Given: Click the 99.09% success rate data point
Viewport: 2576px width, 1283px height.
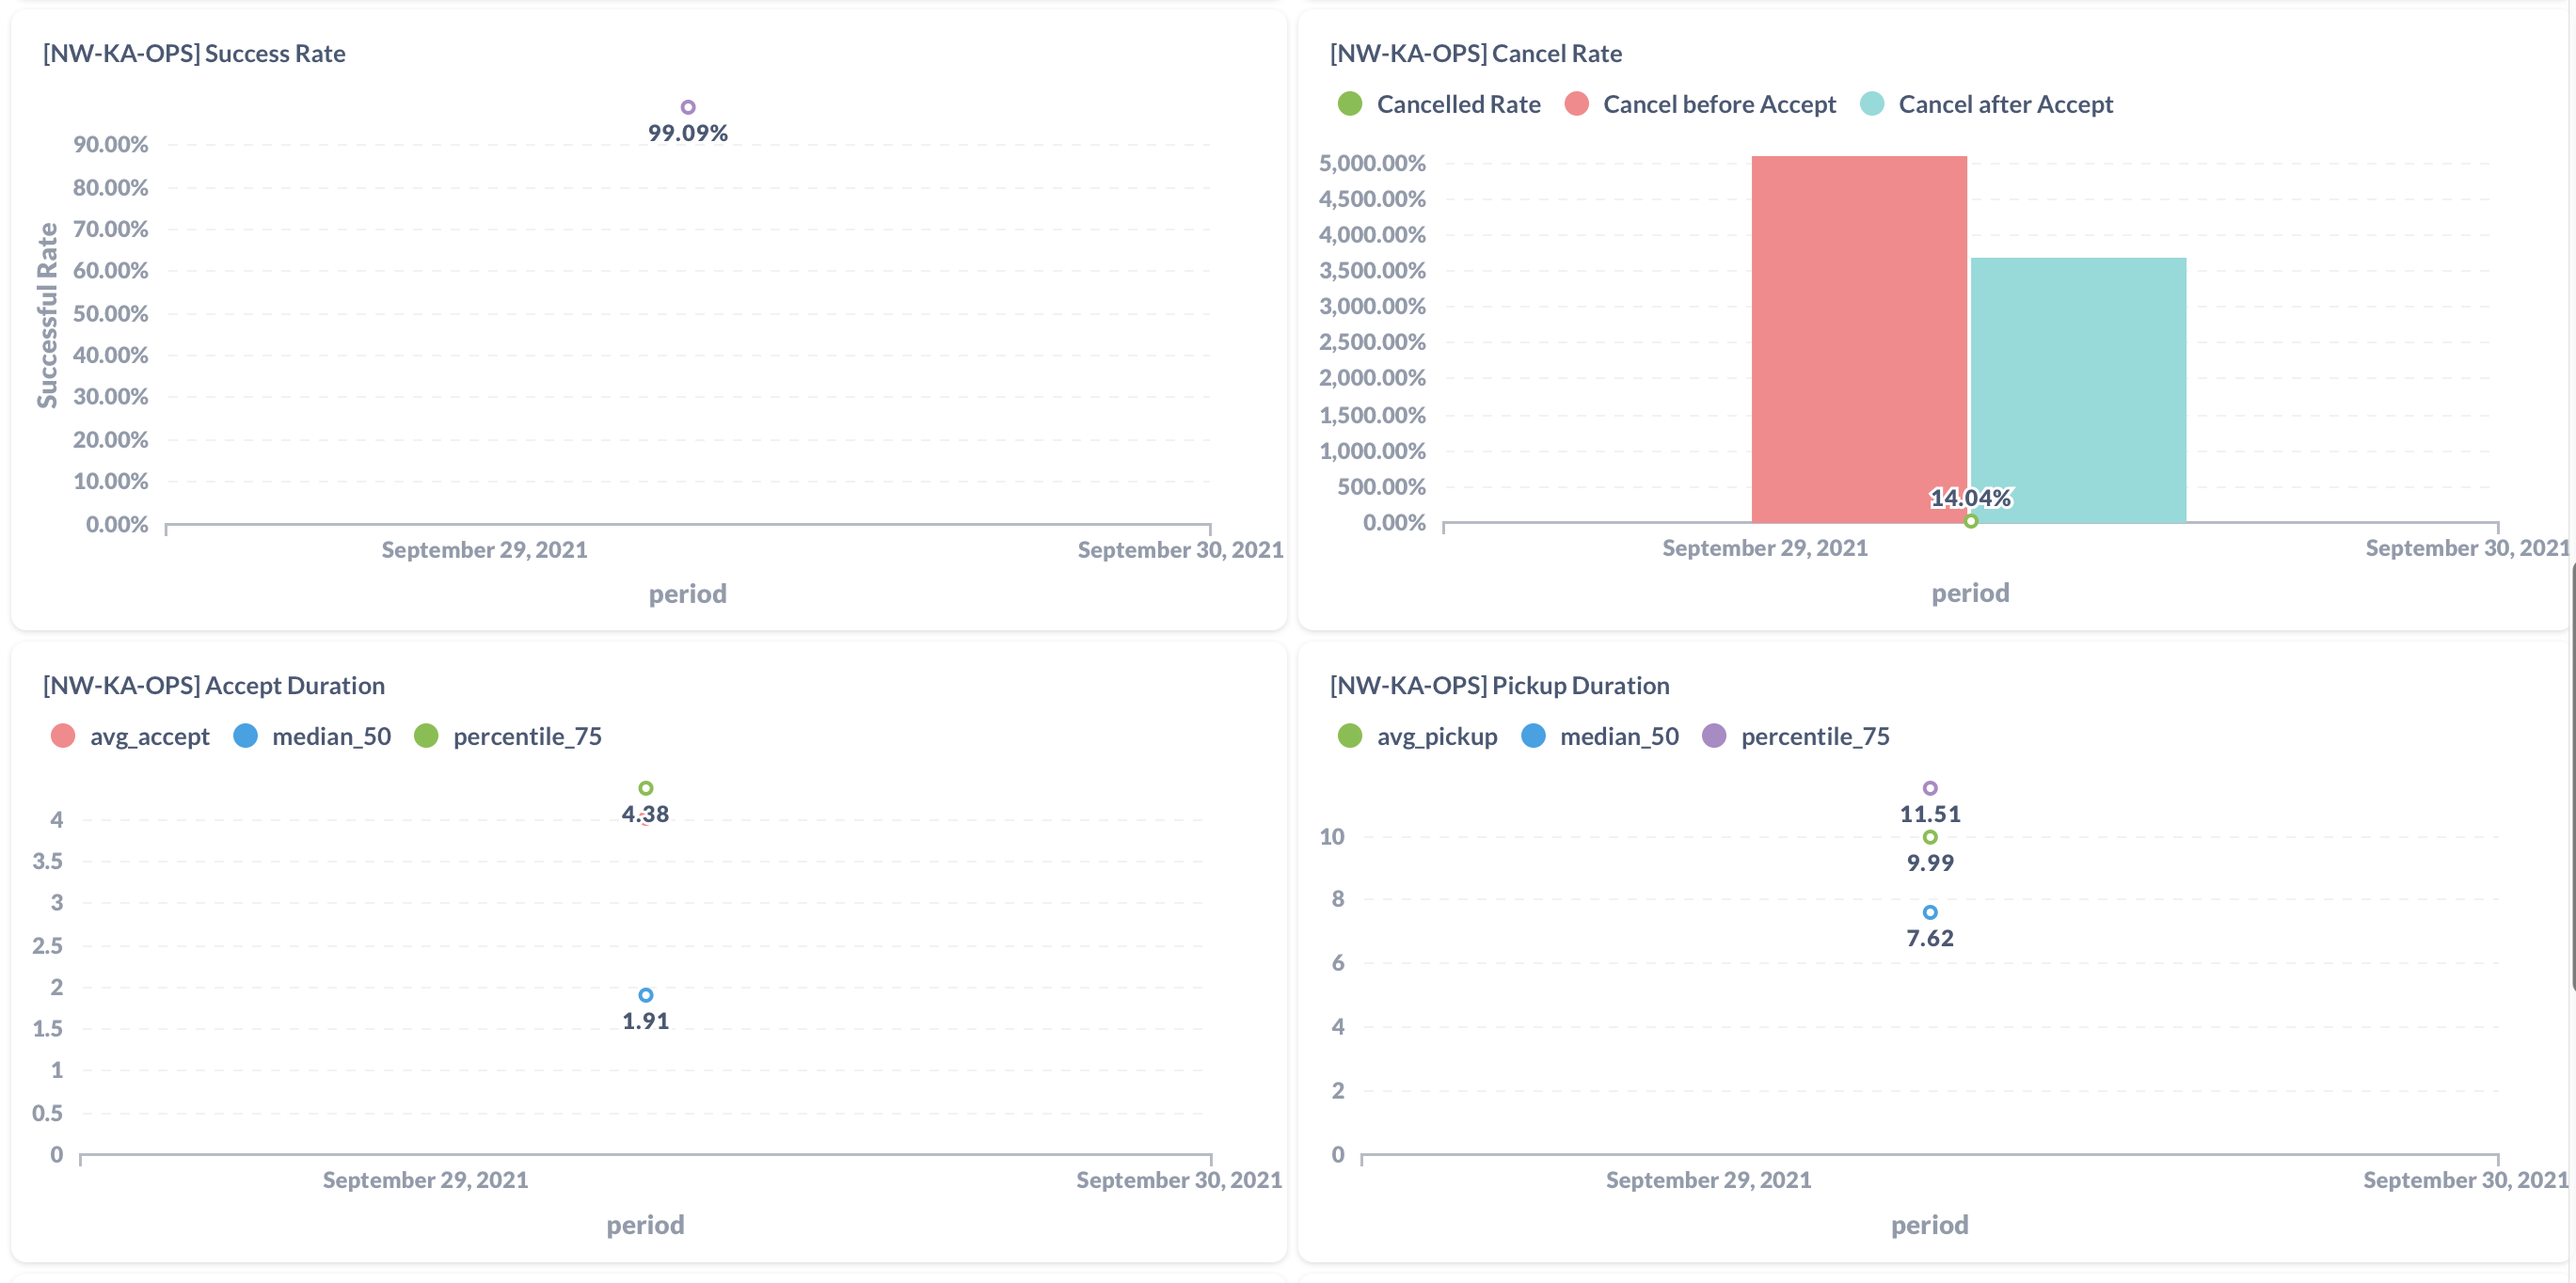Looking at the screenshot, I should tap(688, 108).
